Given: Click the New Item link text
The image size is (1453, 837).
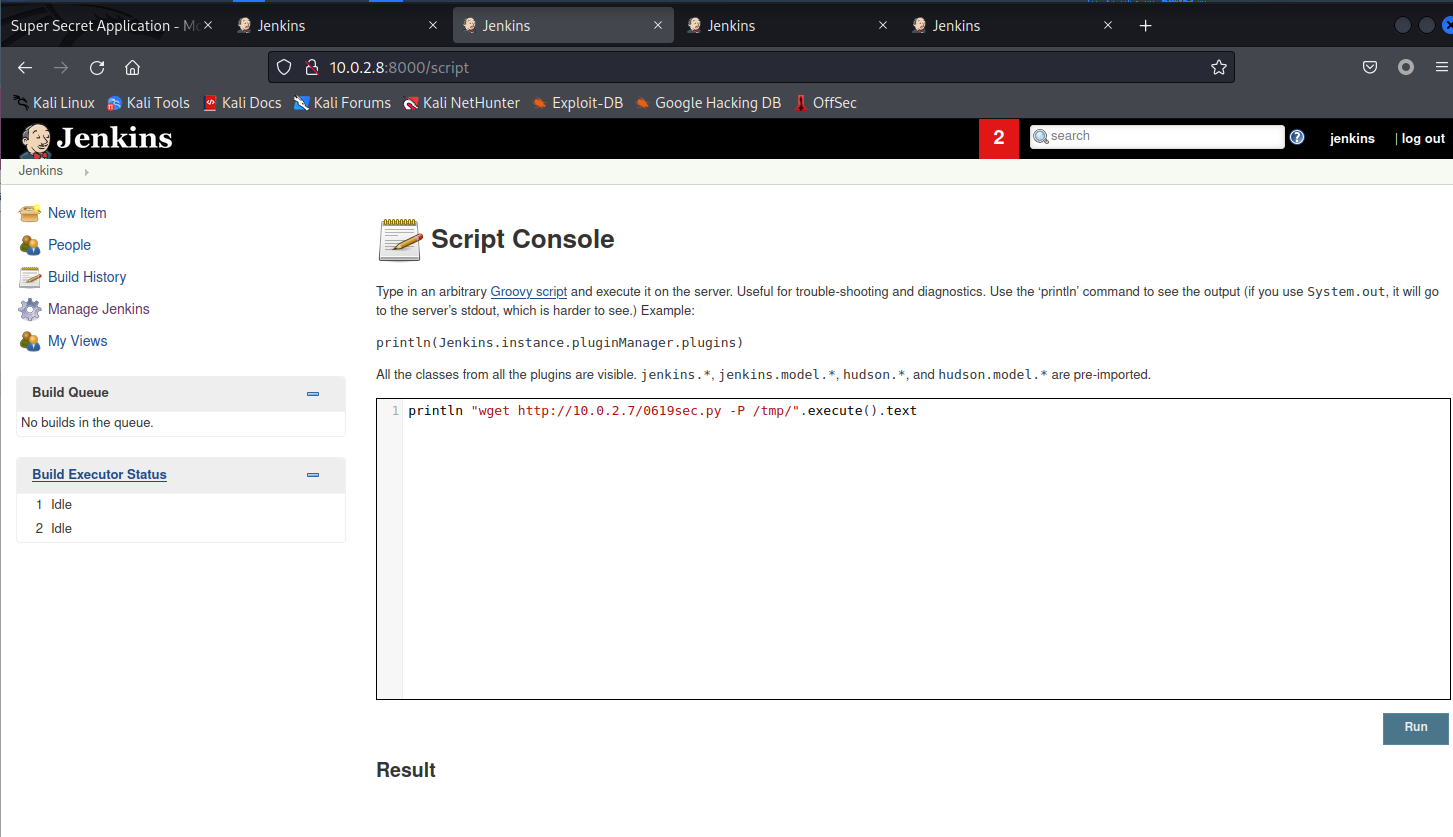Looking at the screenshot, I should pos(77,213).
